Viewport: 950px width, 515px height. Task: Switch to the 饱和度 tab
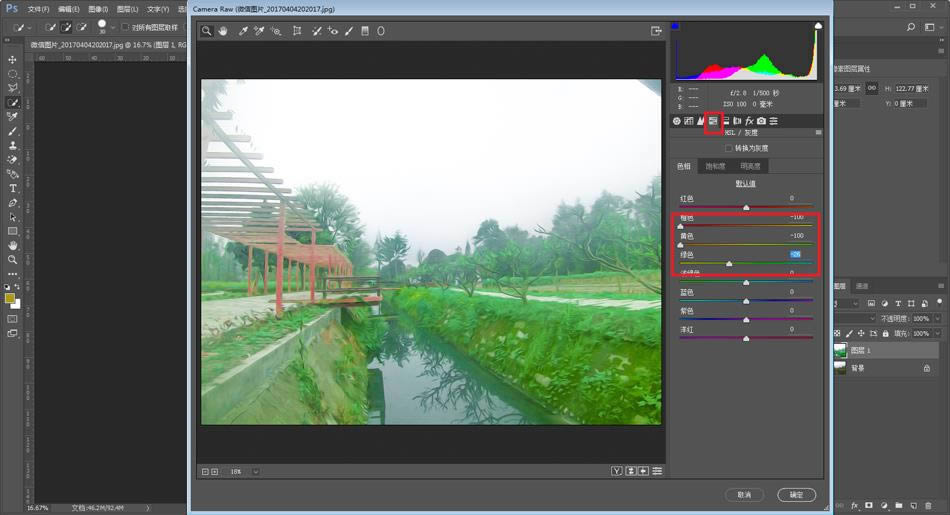point(716,166)
